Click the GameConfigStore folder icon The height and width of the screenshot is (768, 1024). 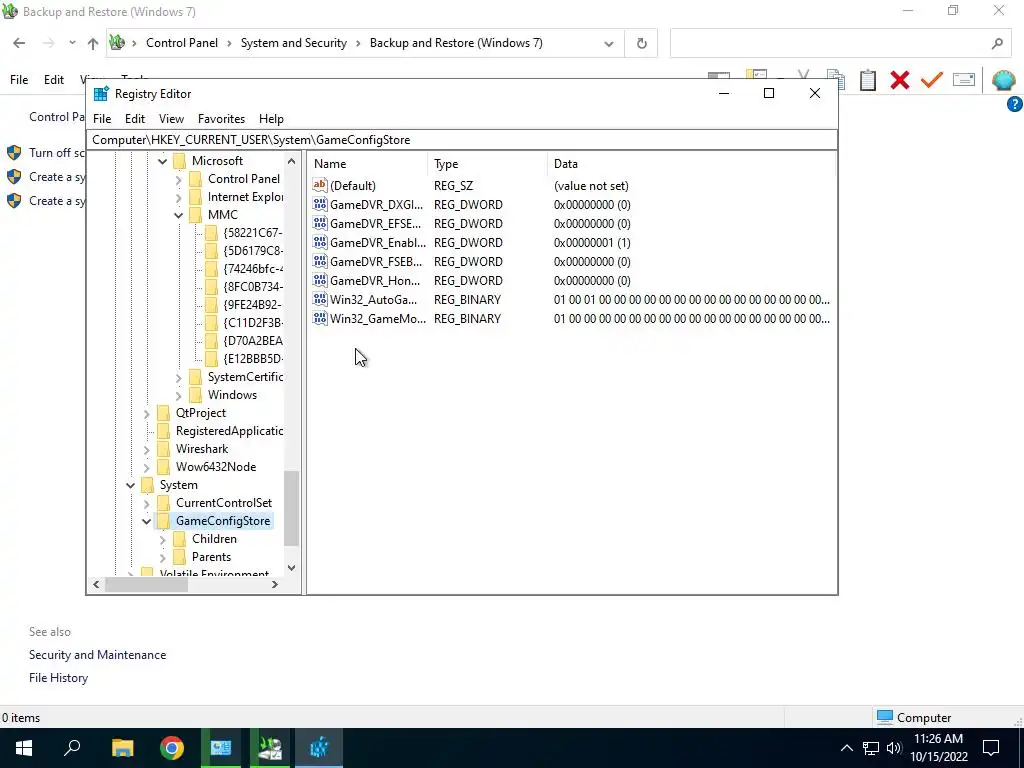163,520
